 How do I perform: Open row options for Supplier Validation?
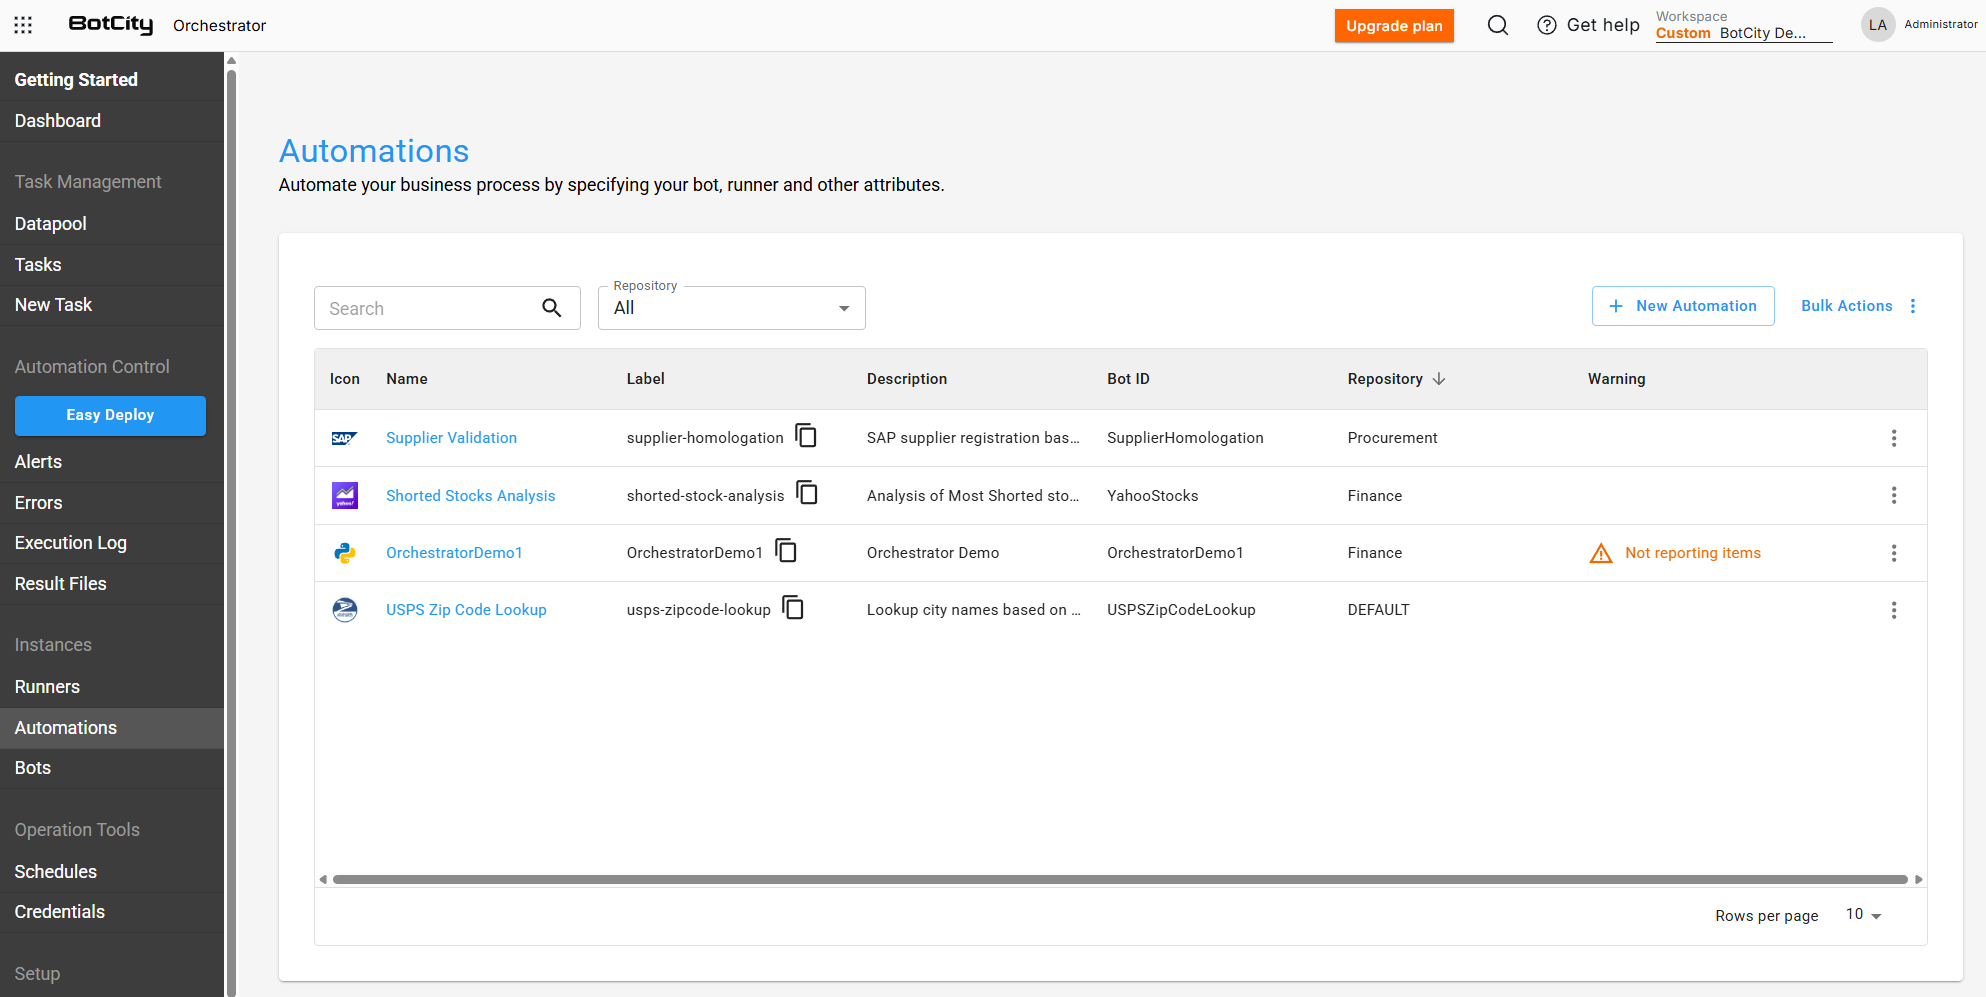click(x=1893, y=438)
